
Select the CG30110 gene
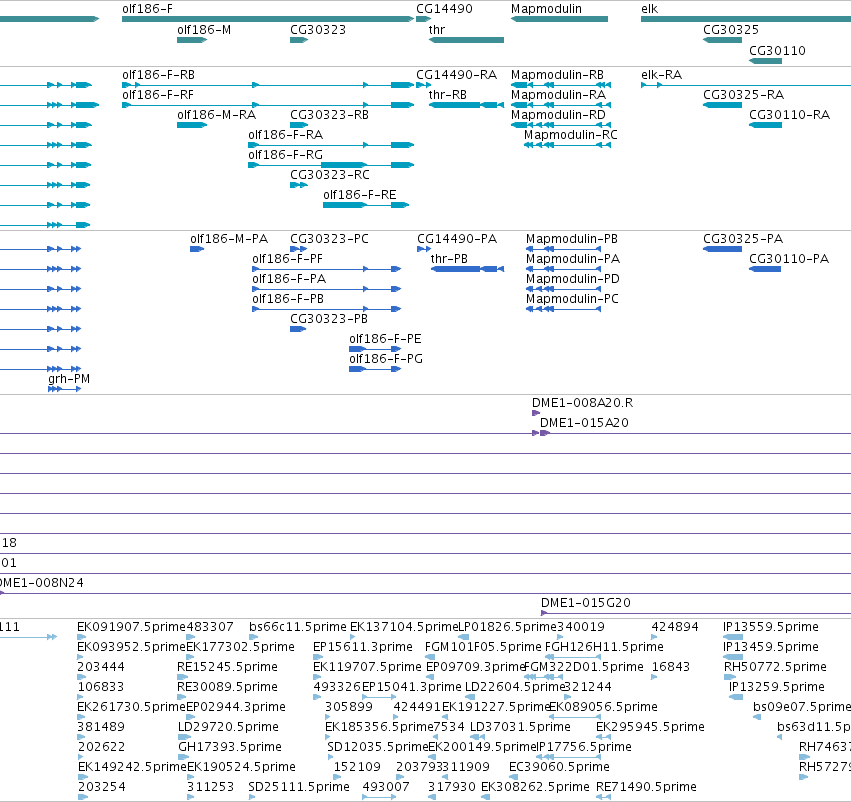click(765, 61)
